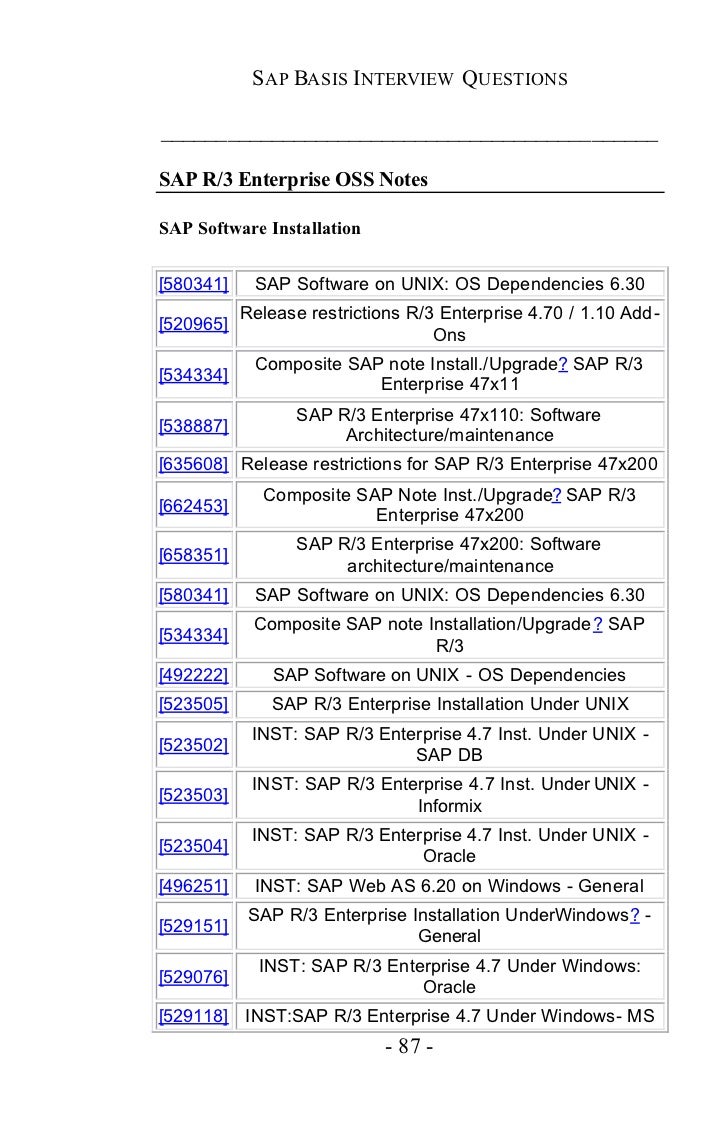
Task: Open the [496251] Web AS note link
Action: 193,885
